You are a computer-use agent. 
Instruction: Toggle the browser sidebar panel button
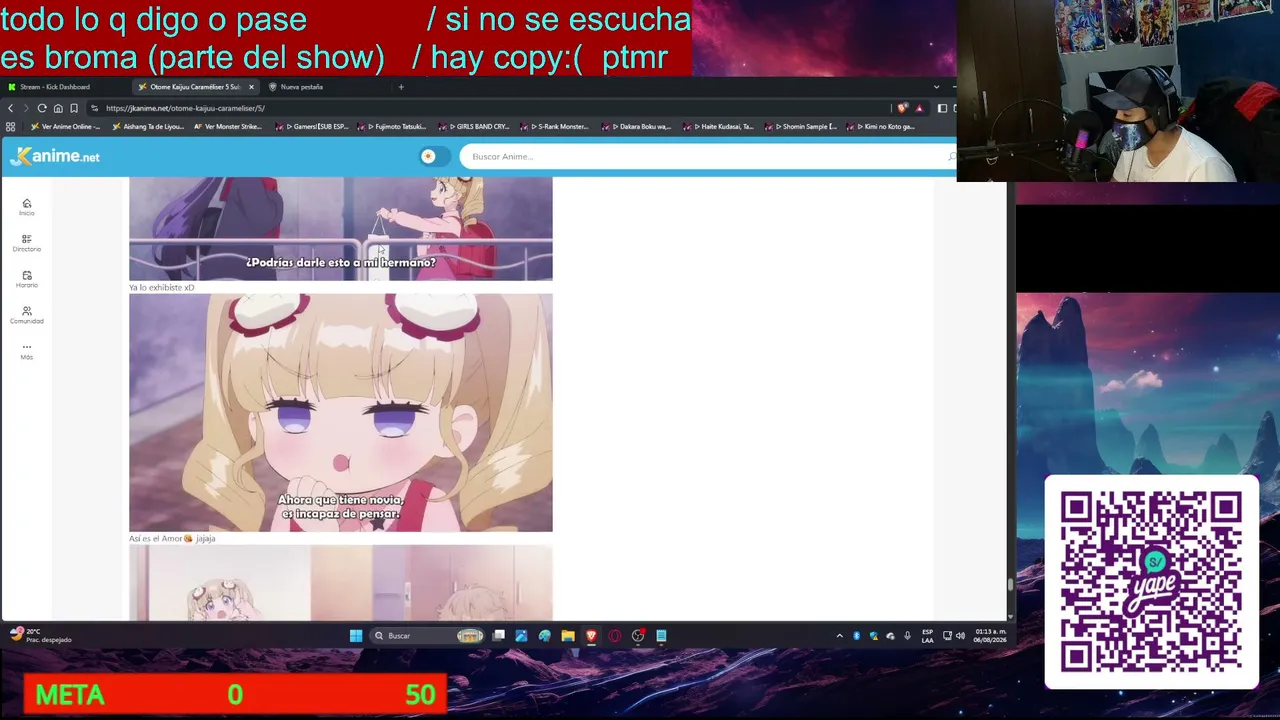942,108
